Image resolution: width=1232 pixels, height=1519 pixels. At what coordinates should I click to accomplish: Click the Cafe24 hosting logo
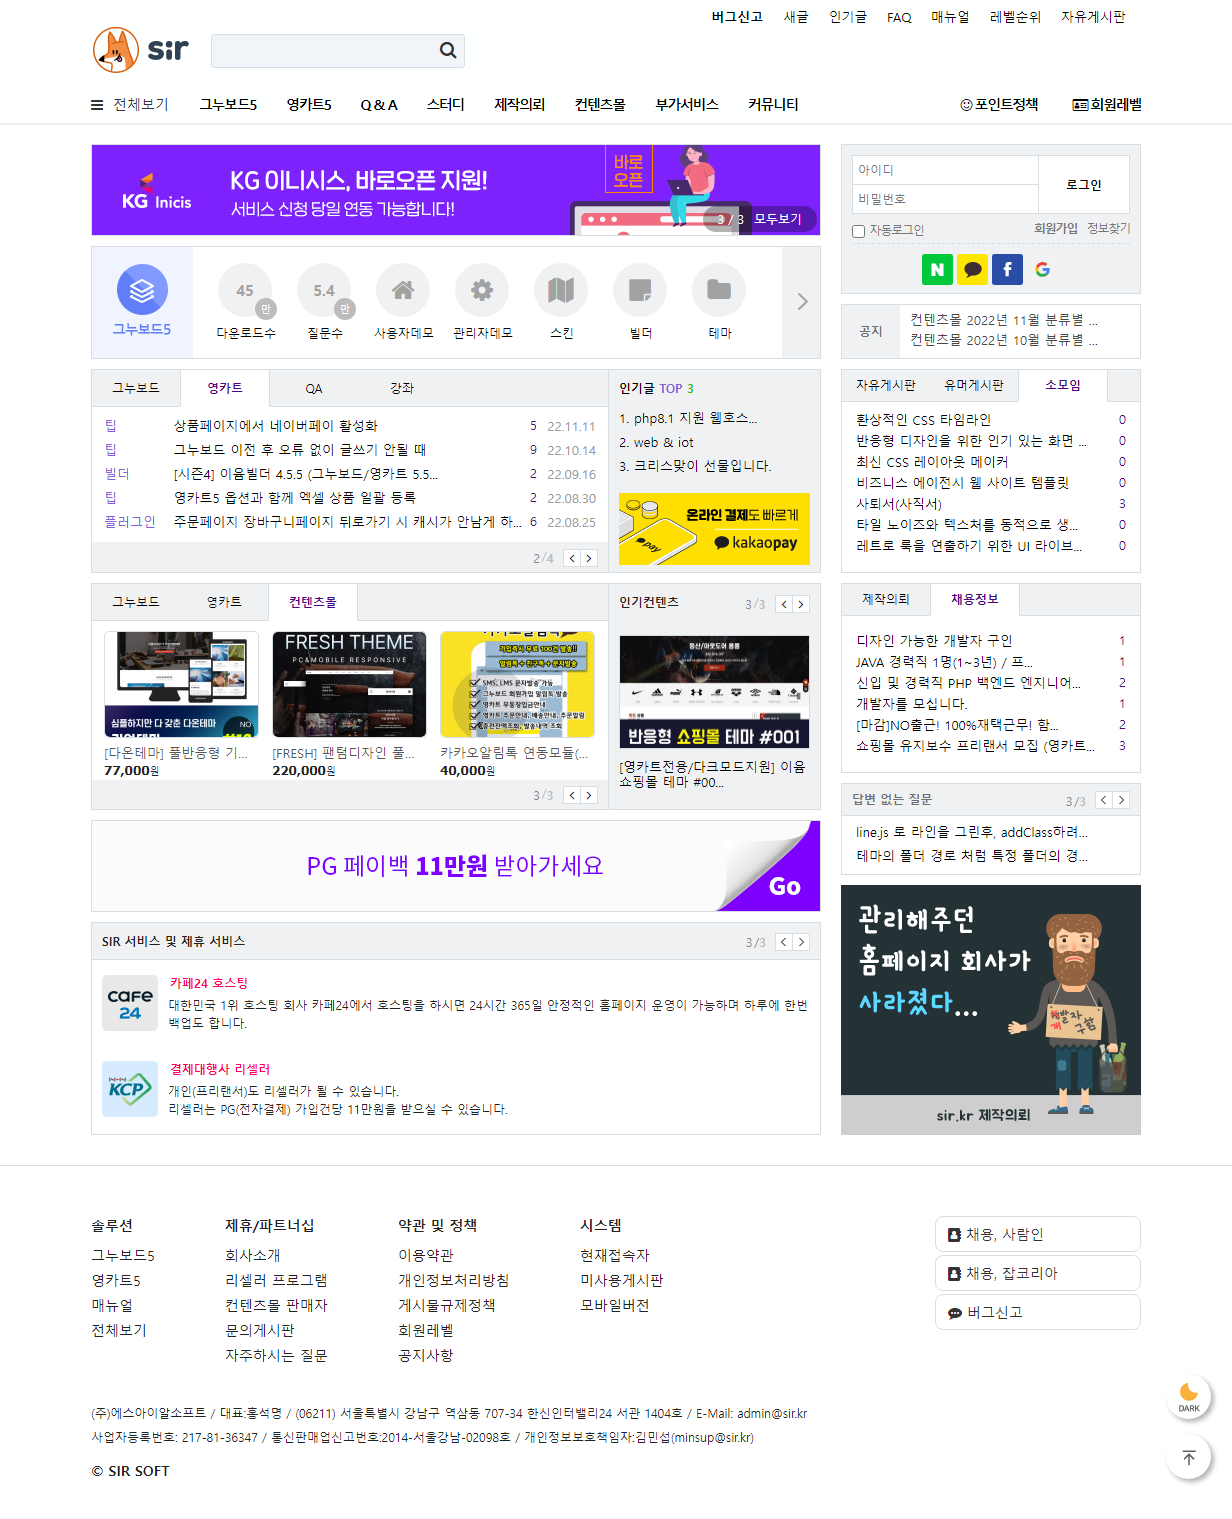tap(130, 1003)
